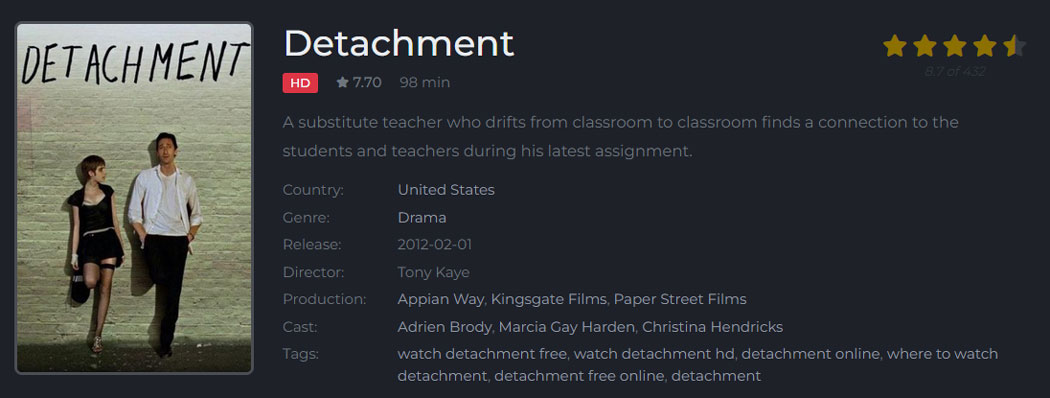
Task: View Adrien Brody's cast page
Action: [x=445, y=327]
